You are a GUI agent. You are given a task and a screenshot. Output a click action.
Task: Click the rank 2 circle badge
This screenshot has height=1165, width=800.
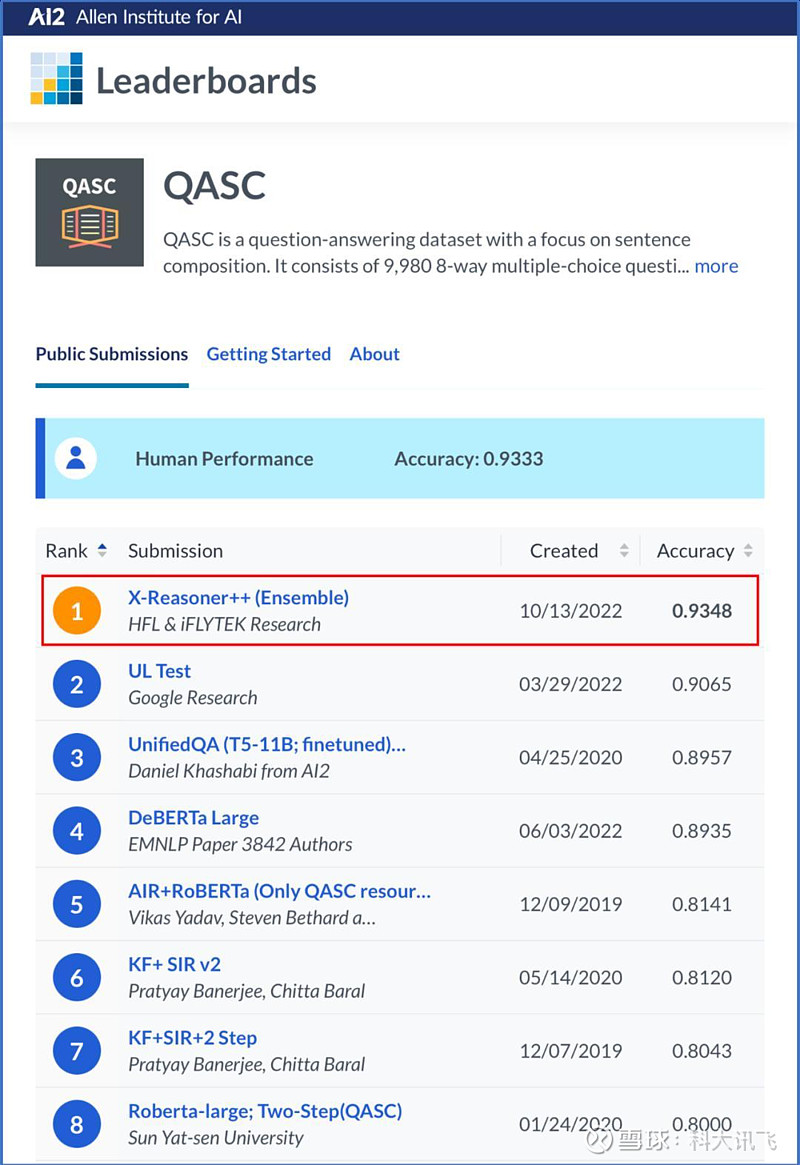[x=77, y=684]
